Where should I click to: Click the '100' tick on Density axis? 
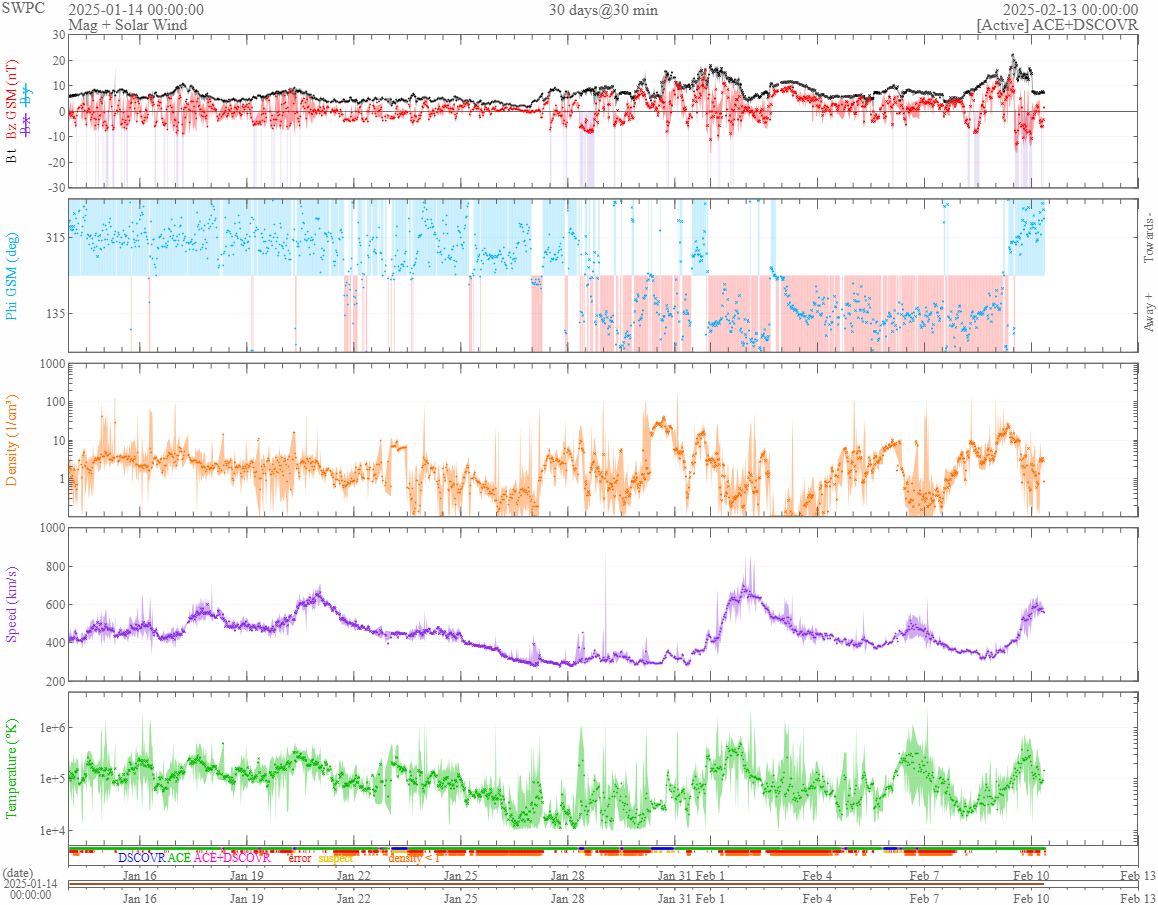click(x=55, y=403)
